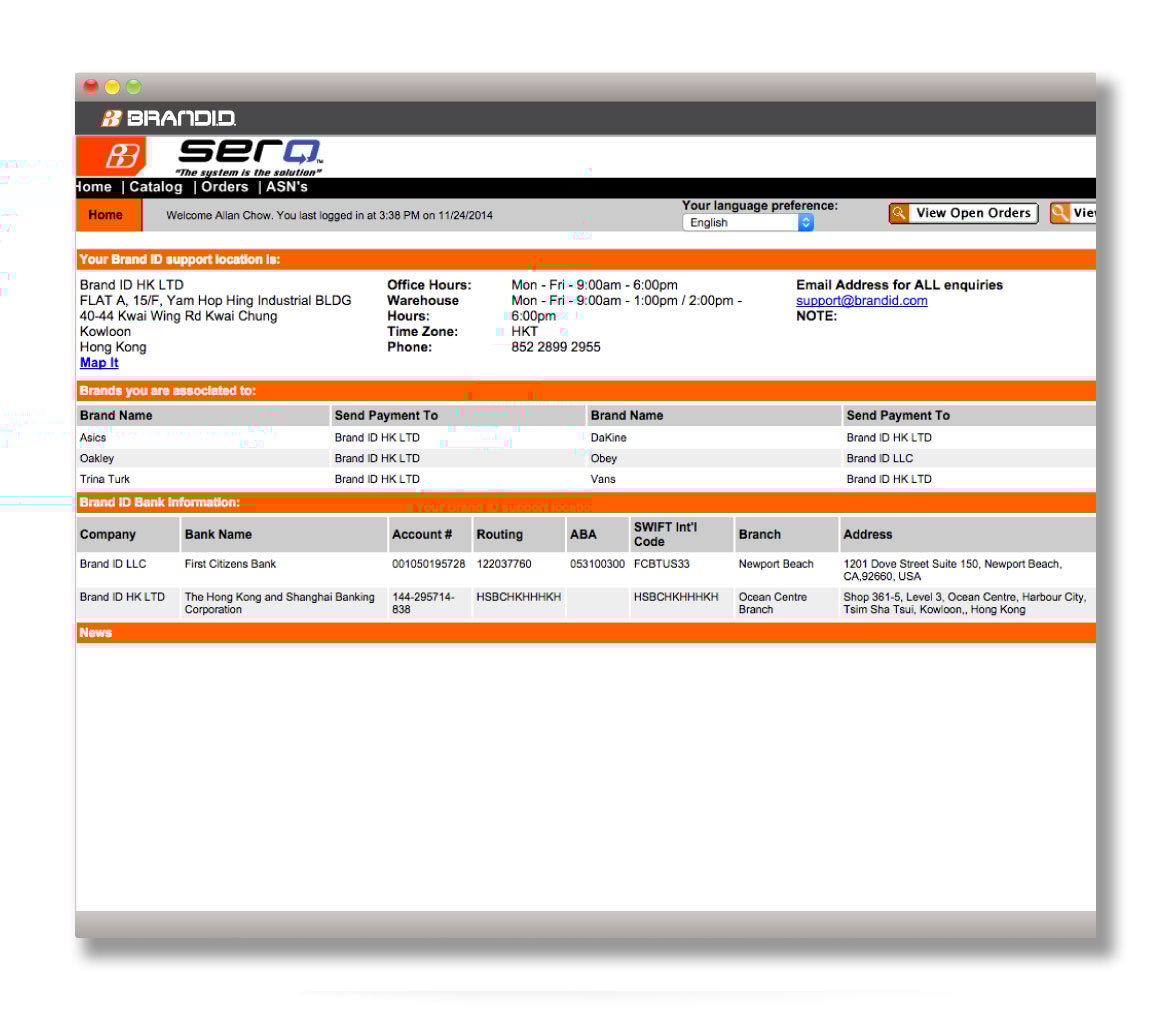Click the Welcome Allan Chow message
This screenshot has height=1012, width=1170.
329,216
